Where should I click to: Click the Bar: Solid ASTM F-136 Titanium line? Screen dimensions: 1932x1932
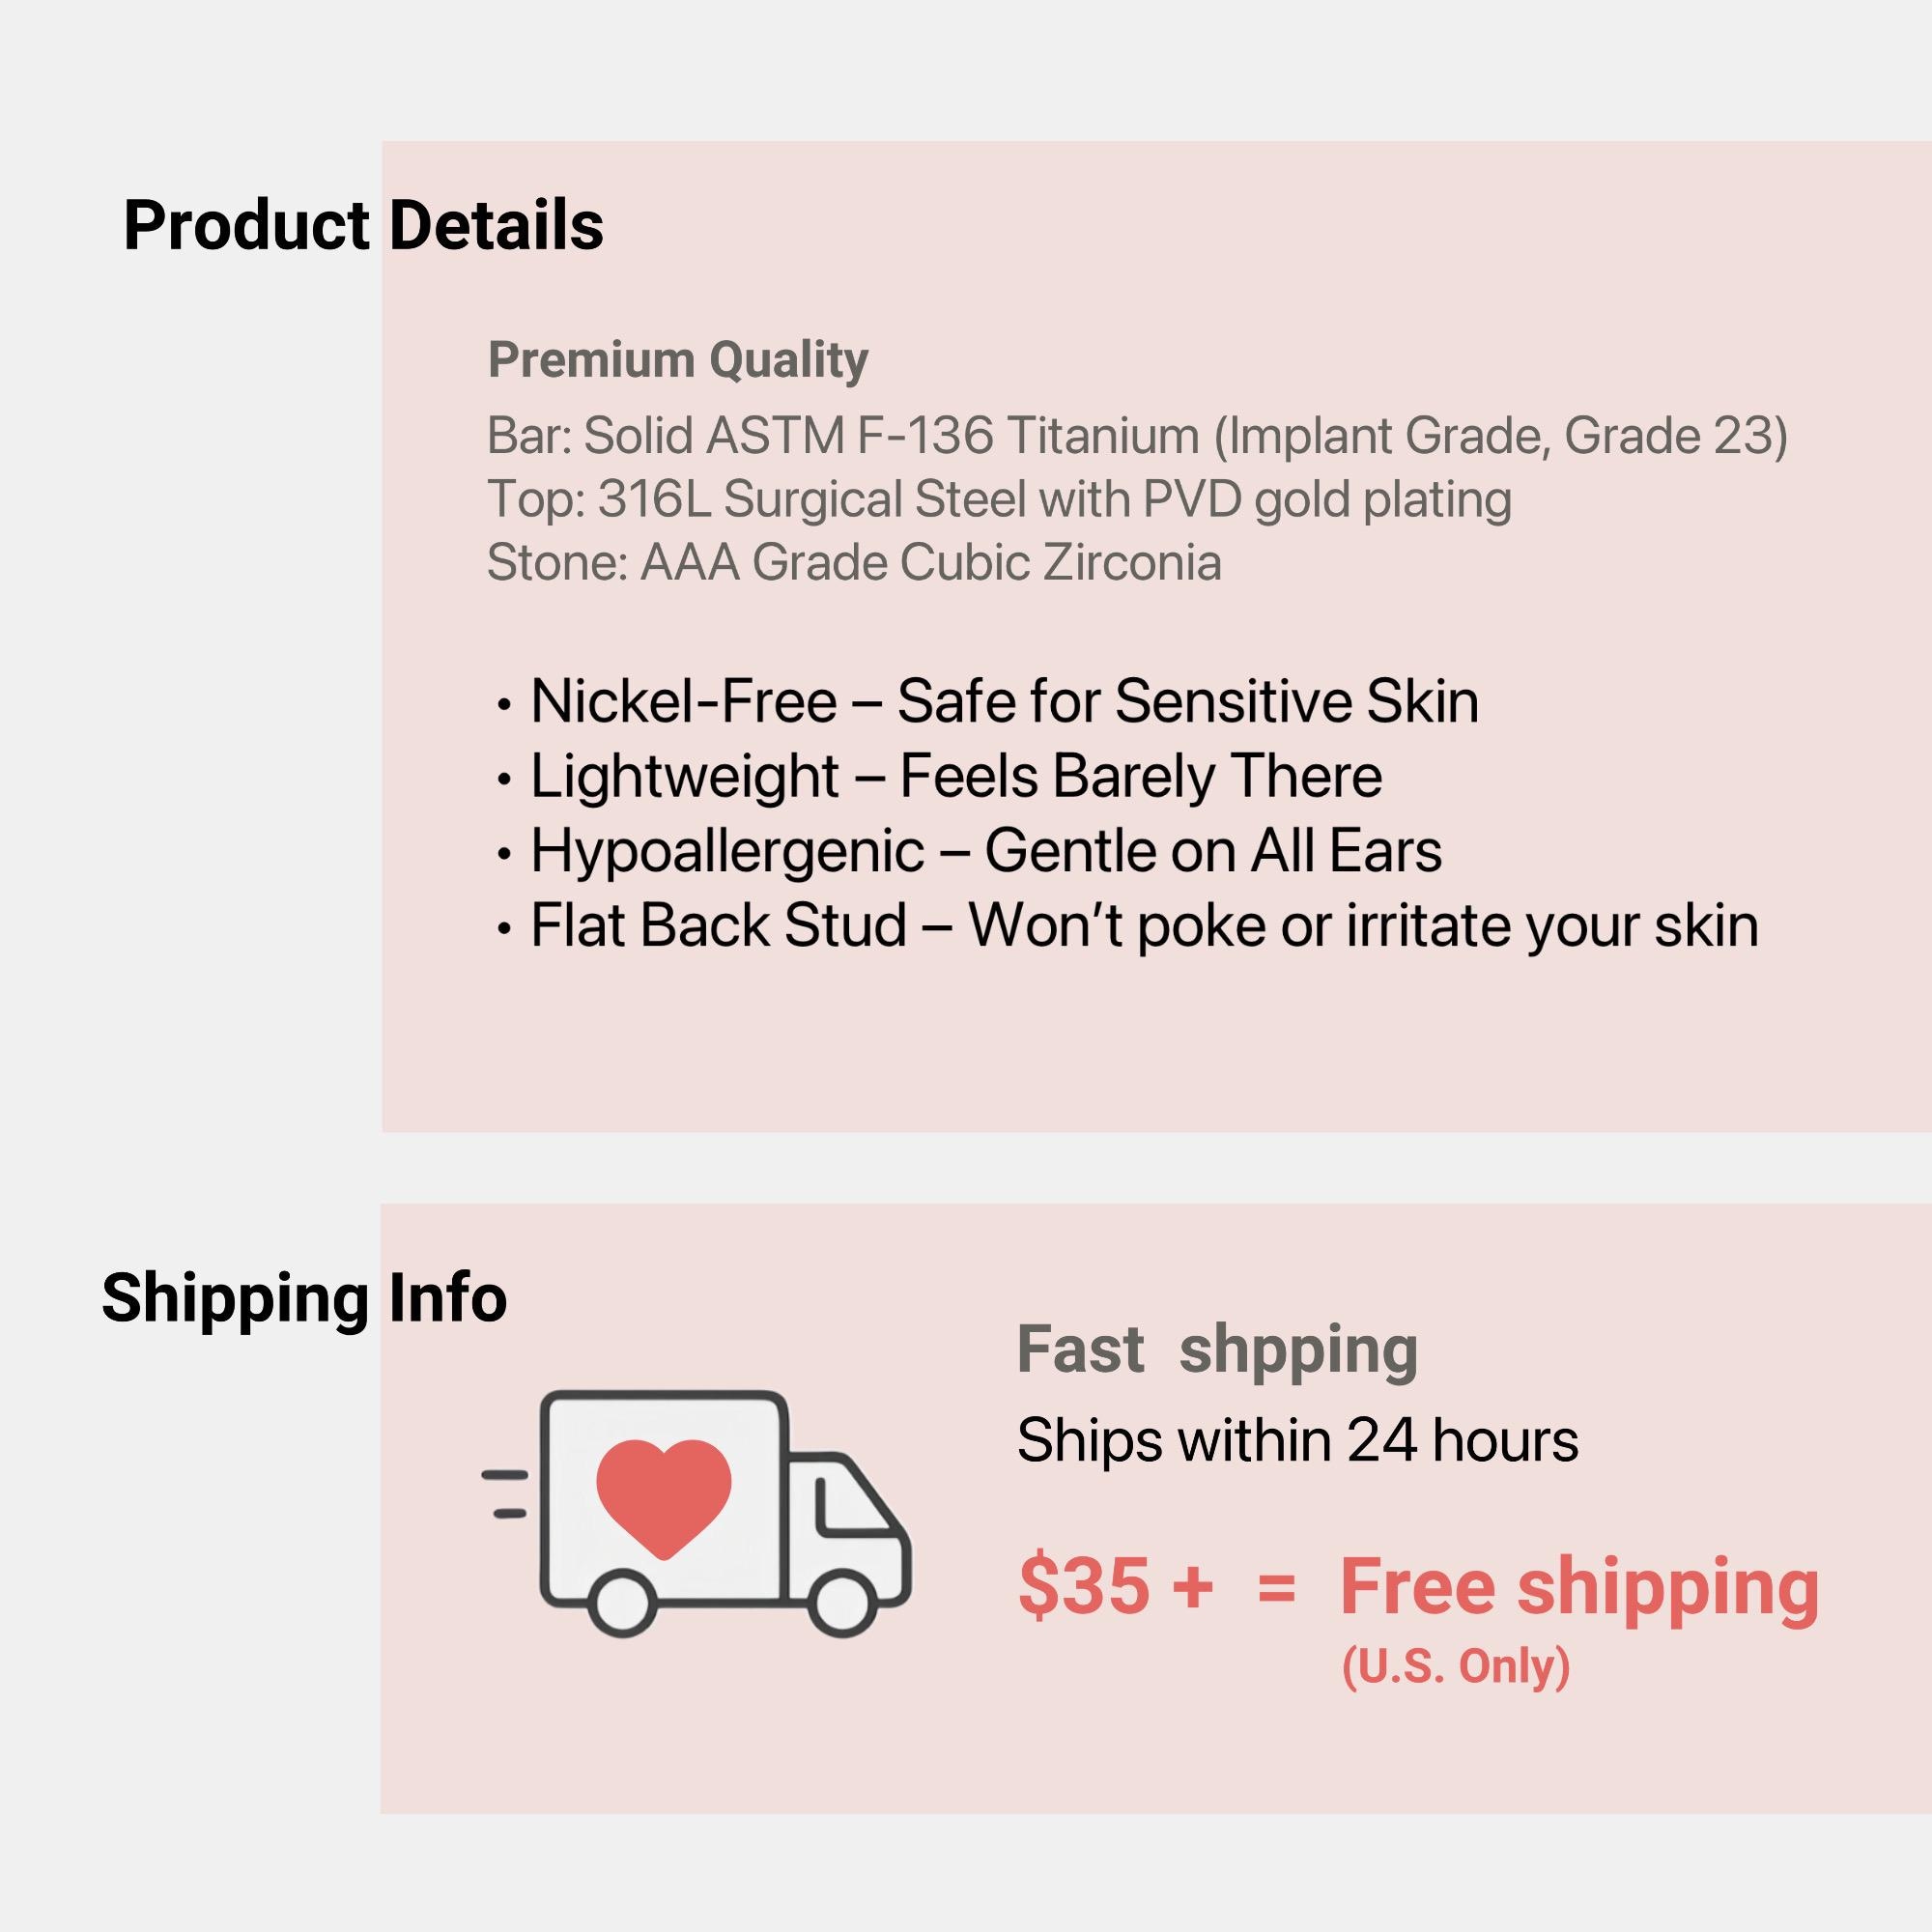pos(1137,436)
